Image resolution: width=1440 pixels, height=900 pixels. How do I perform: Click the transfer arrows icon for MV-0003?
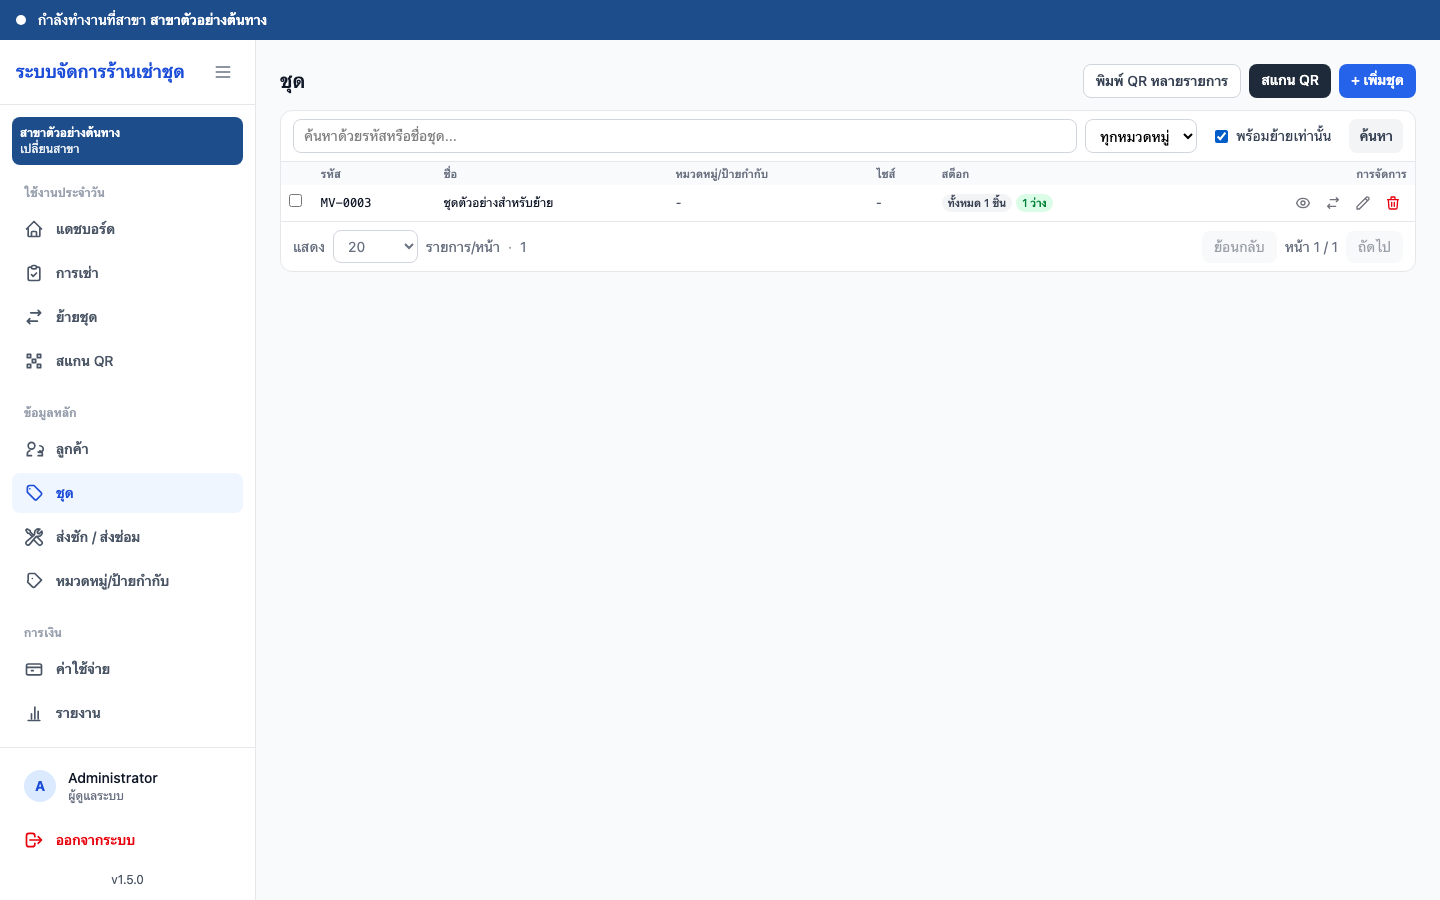[x=1333, y=203]
